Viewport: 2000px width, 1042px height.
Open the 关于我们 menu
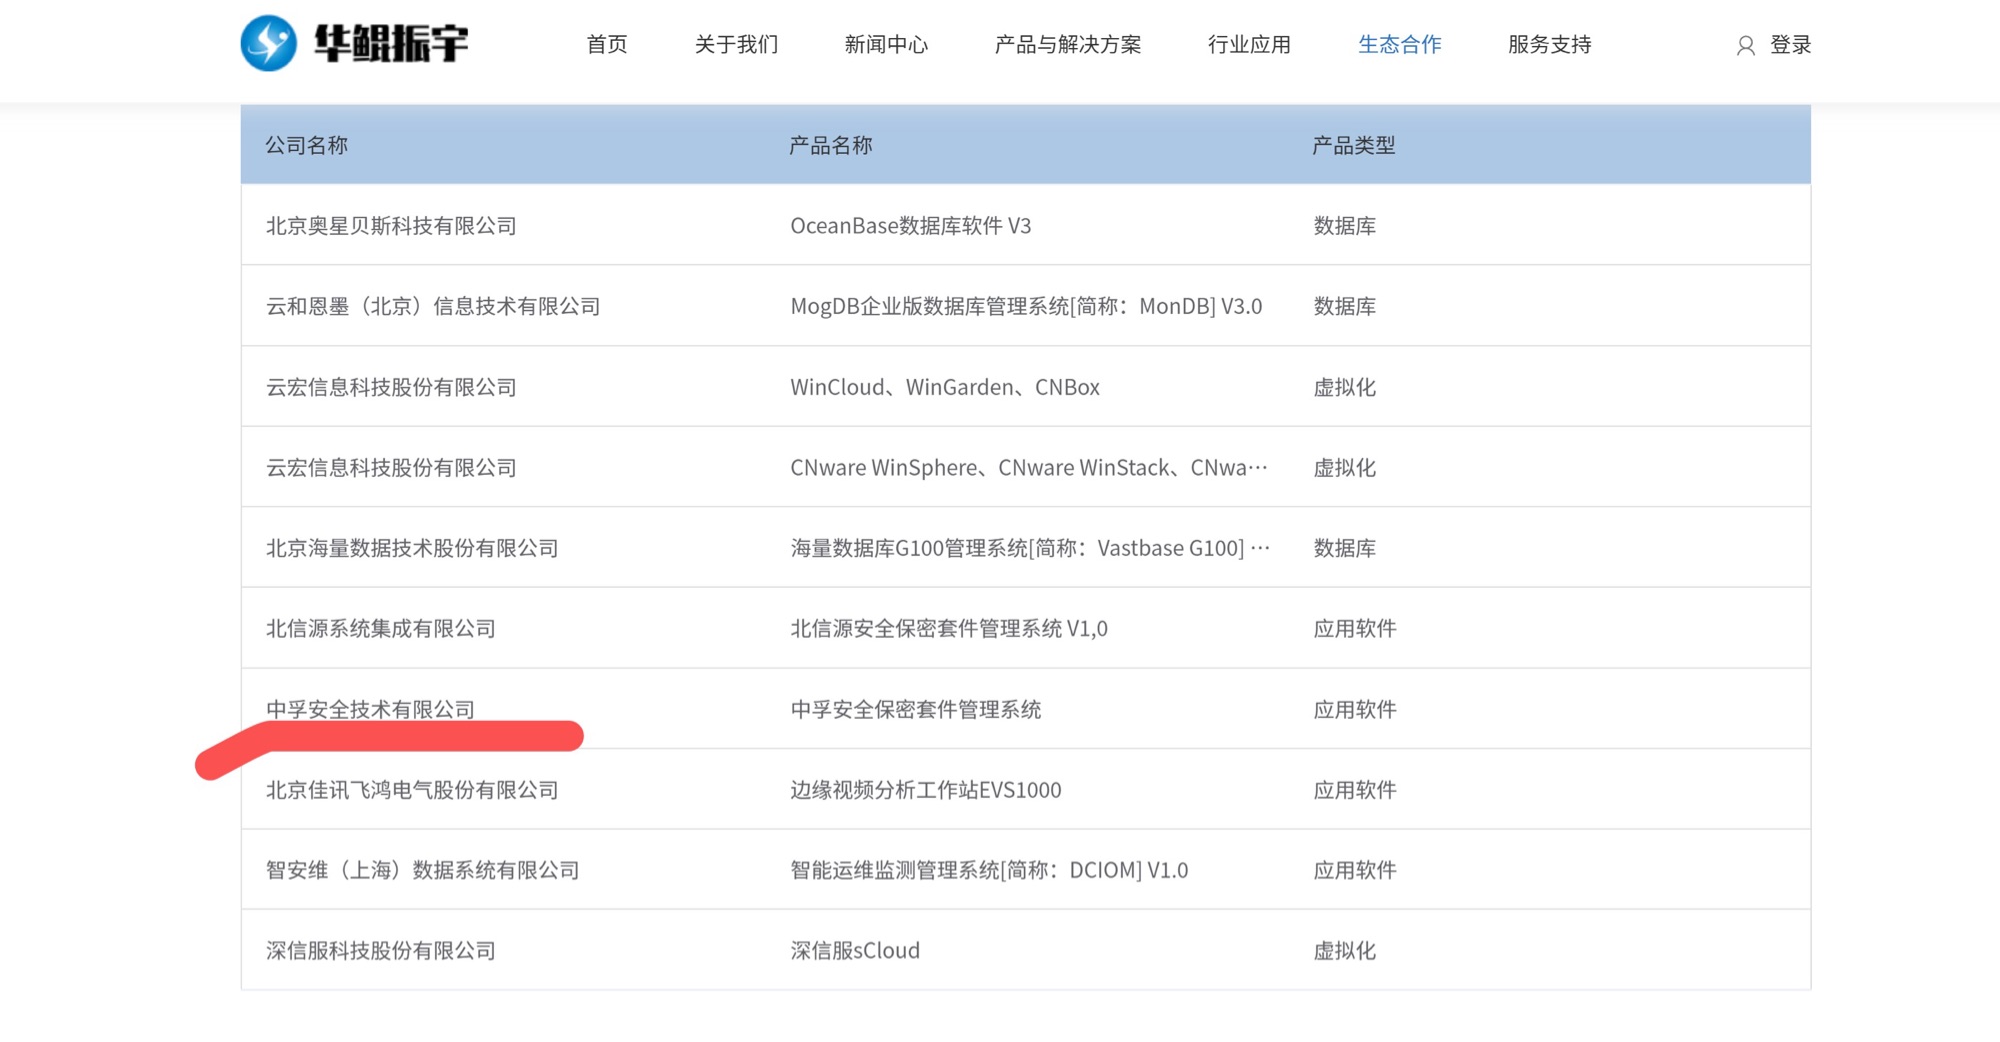click(736, 44)
